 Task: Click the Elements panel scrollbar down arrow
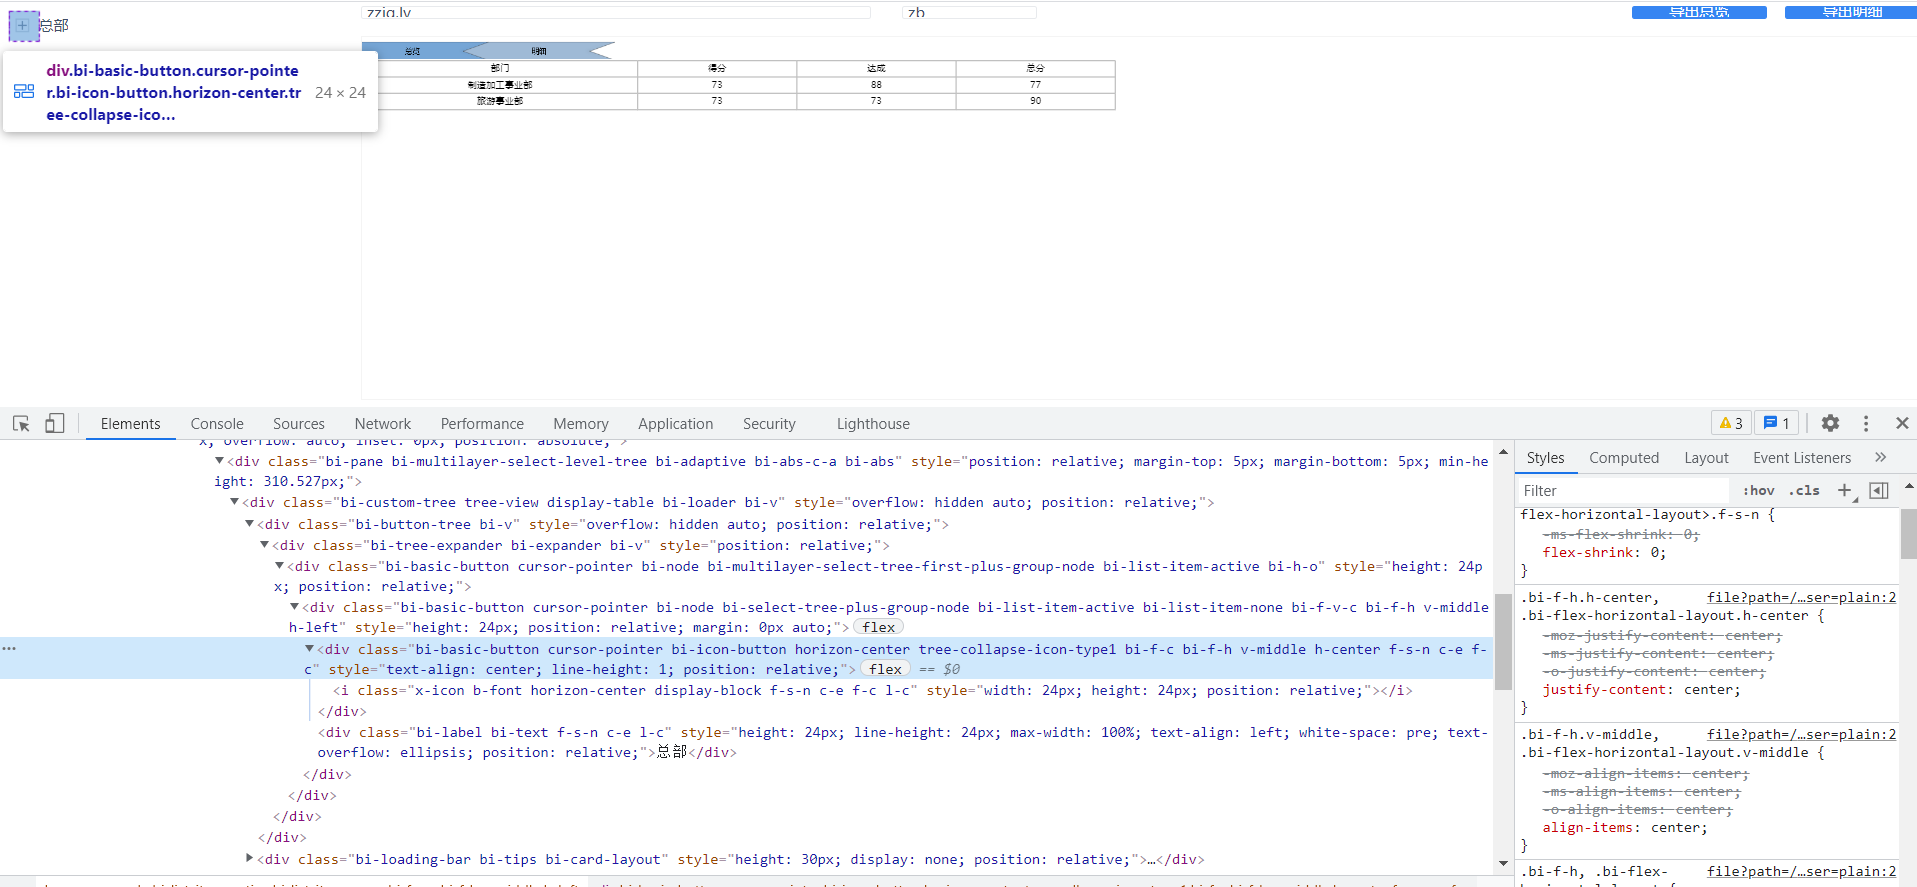(1503, 864)
